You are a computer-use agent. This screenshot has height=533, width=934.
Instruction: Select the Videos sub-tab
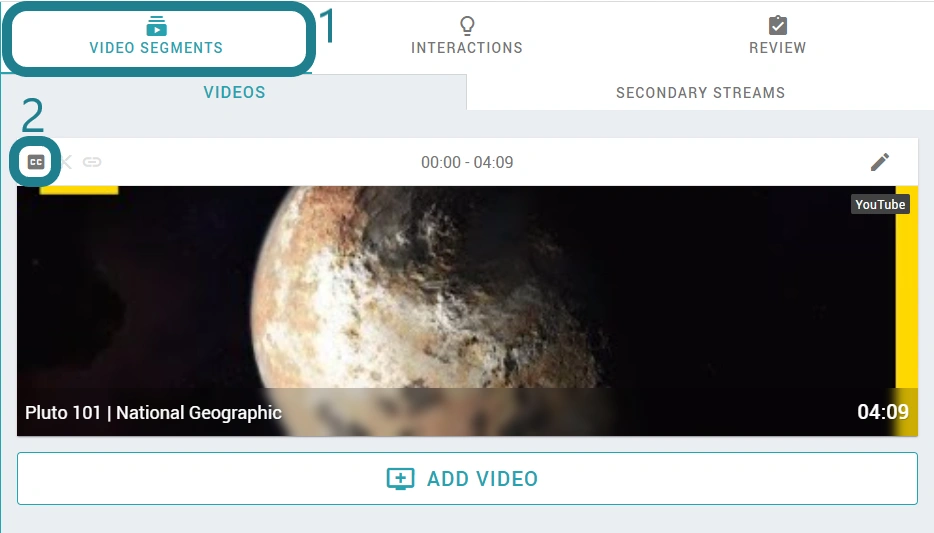click(x=234, y=92)
